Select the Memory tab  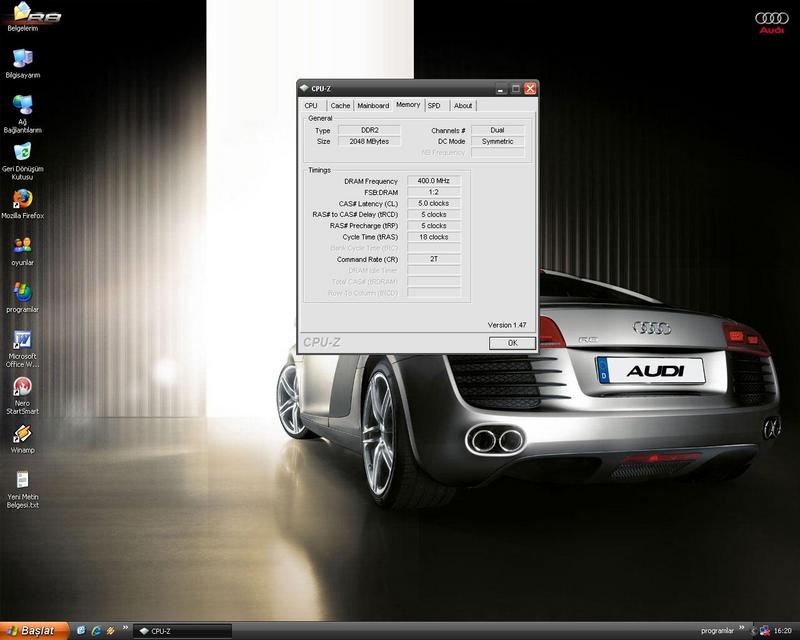[x=408, y=105]
